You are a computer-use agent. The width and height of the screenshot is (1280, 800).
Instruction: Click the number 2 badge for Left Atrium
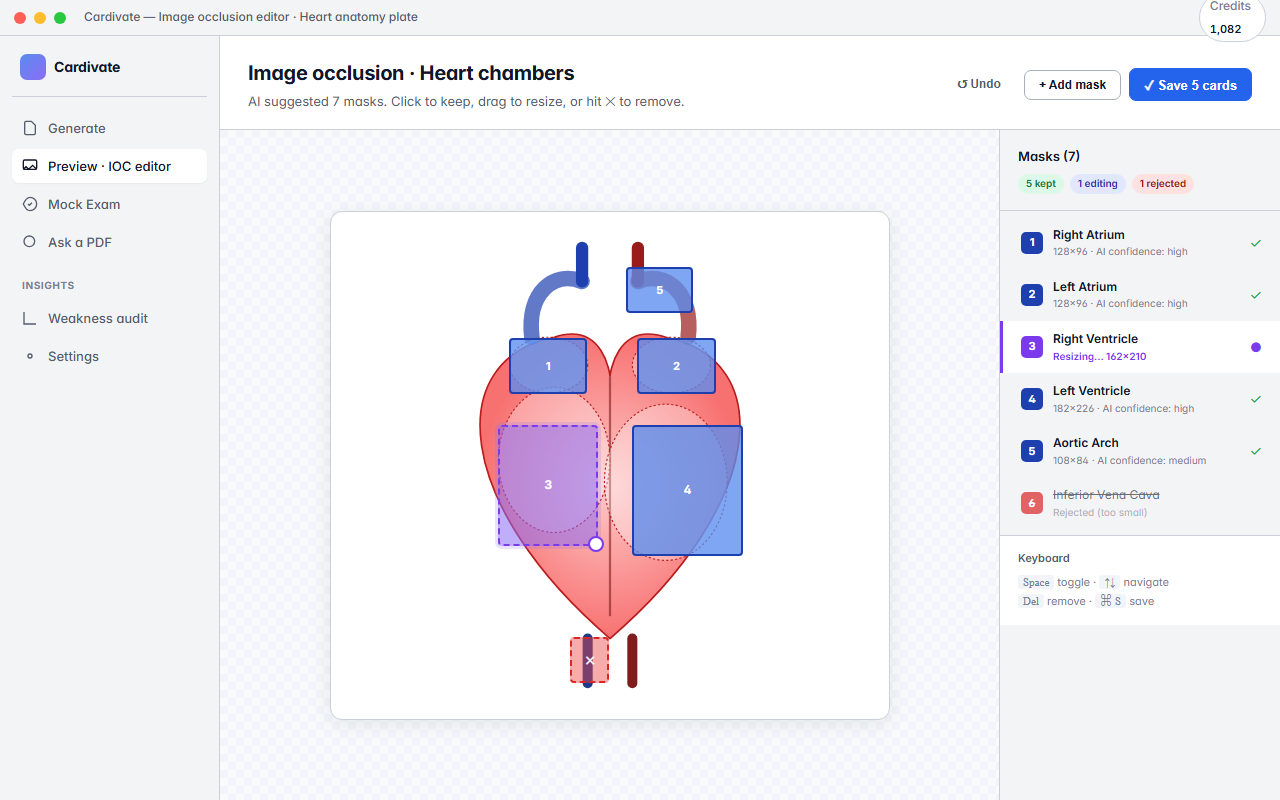pyautogui.click(x=1032, y=295)
